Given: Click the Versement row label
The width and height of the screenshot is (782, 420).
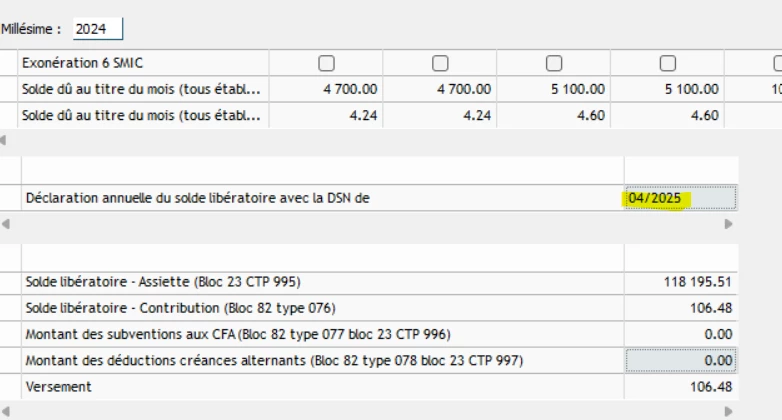Looking at the screenshot, I should [x=59, y=387].
